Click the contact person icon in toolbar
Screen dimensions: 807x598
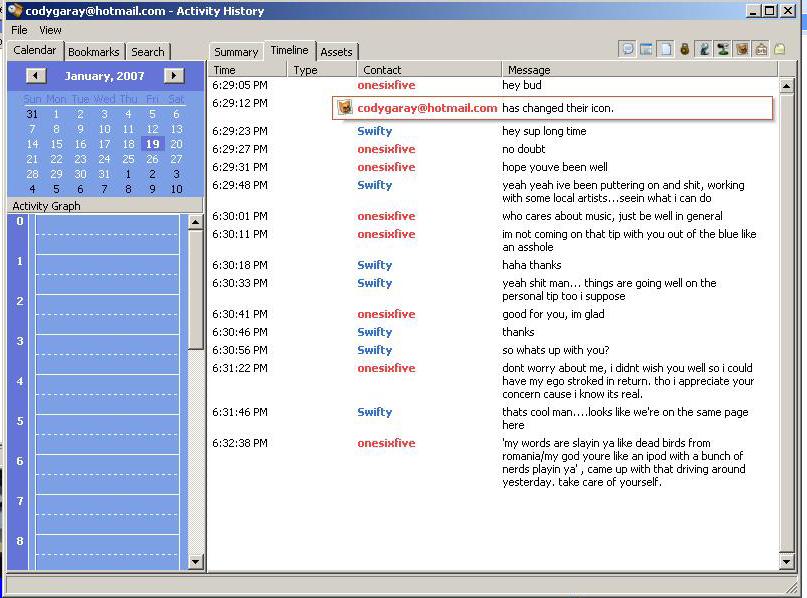(x=704, y=49)
